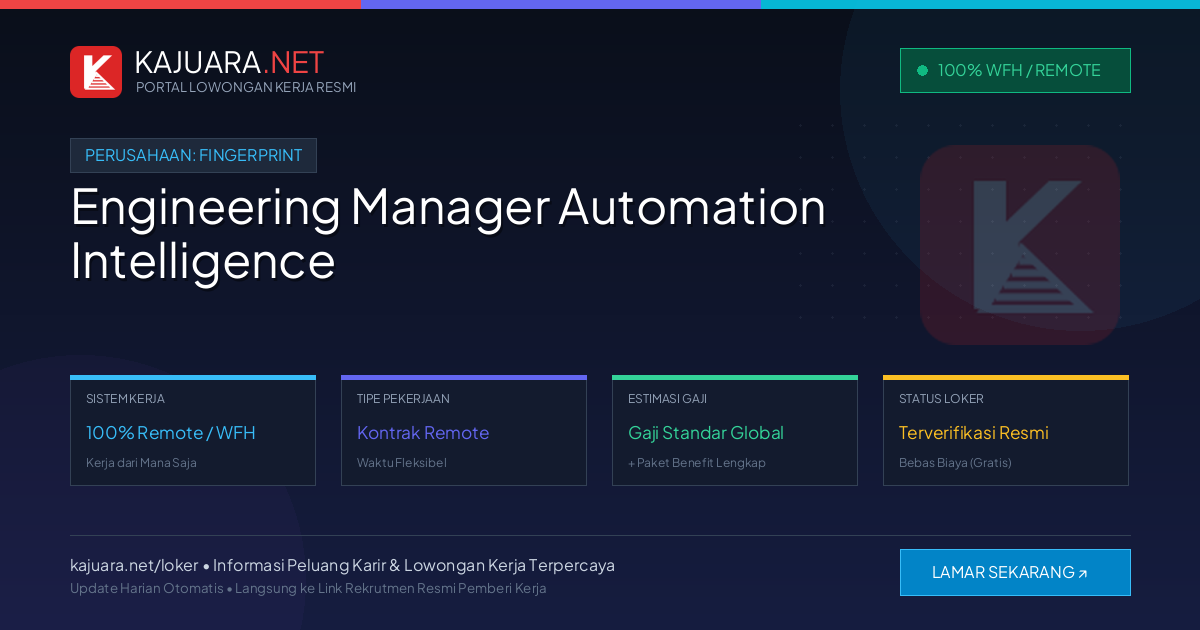Click the 100% WFH / REMOTE badge
The height and width of the screenshot is (630, 1200).
coord(1015,70)
